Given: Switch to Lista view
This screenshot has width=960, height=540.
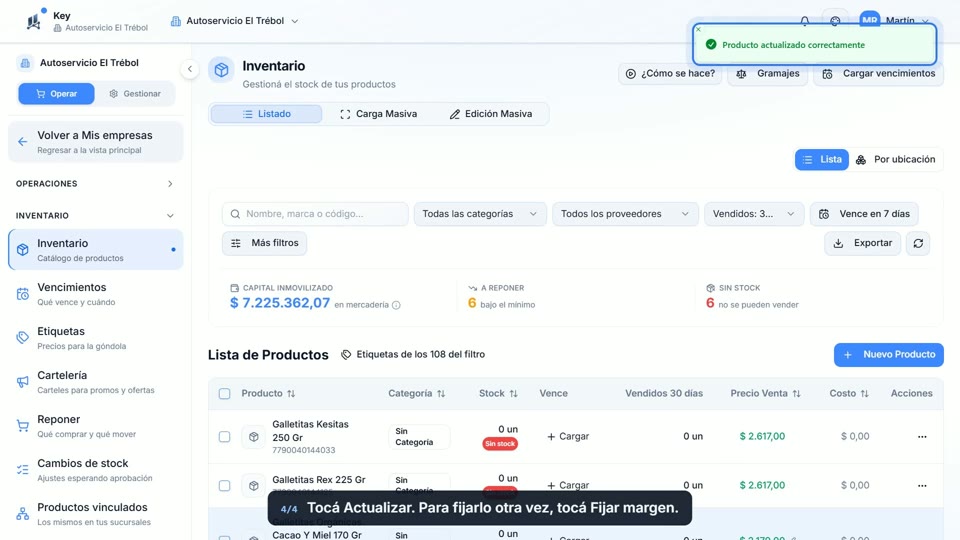Looking at the screenshot, I should [x=822, y=160].
